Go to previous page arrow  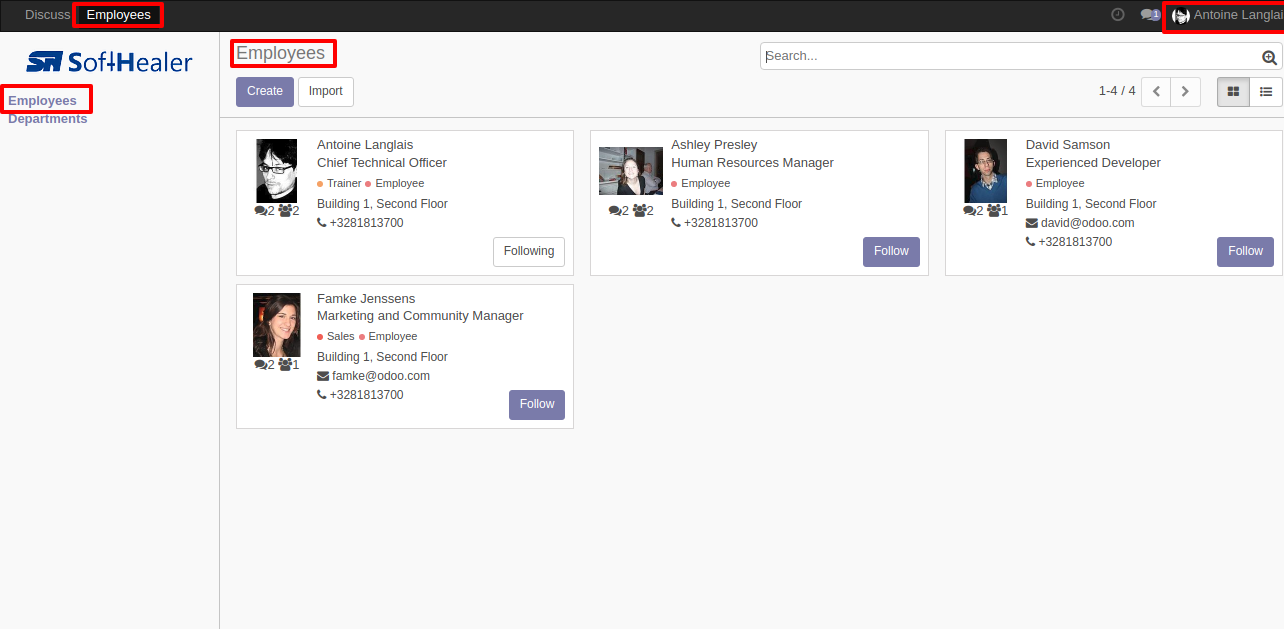pos(1156,91)
